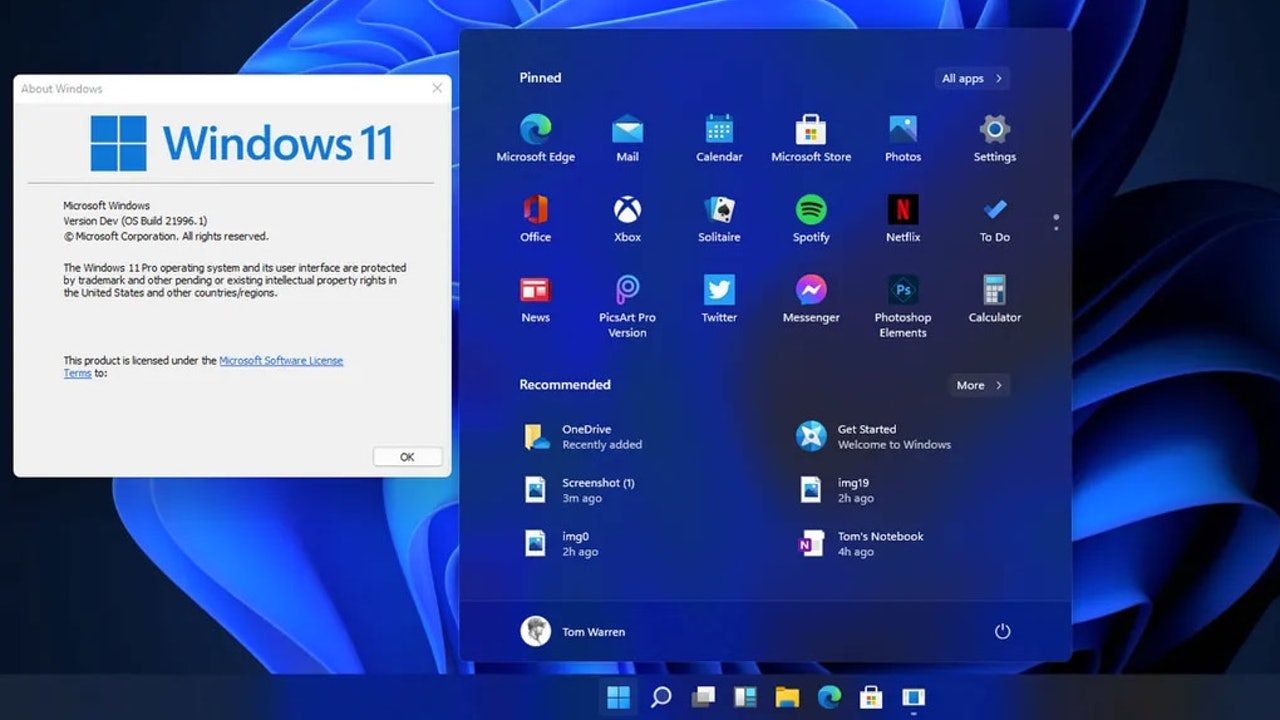
Task: Open the Microsoft Software License Terms link
Action: click(281, 361)
